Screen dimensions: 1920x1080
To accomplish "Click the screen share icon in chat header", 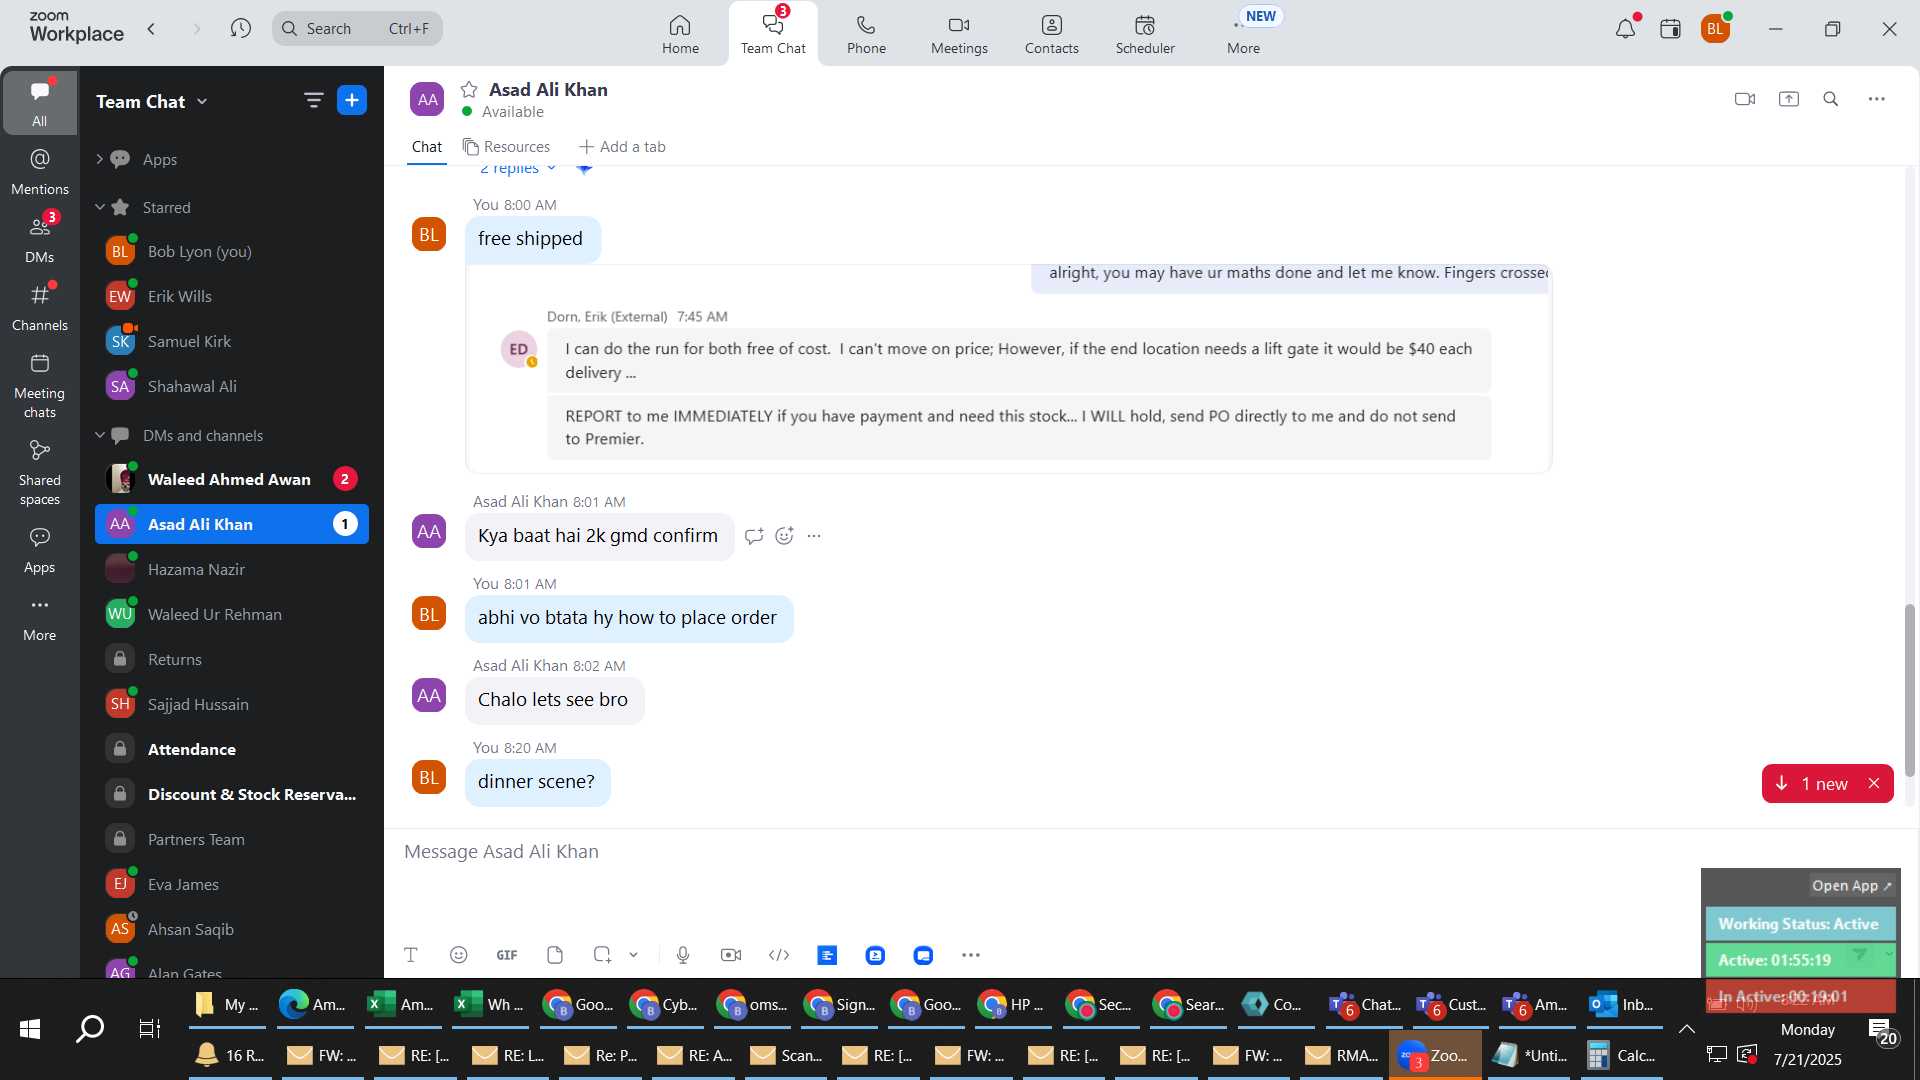I will pos(1789,99).
